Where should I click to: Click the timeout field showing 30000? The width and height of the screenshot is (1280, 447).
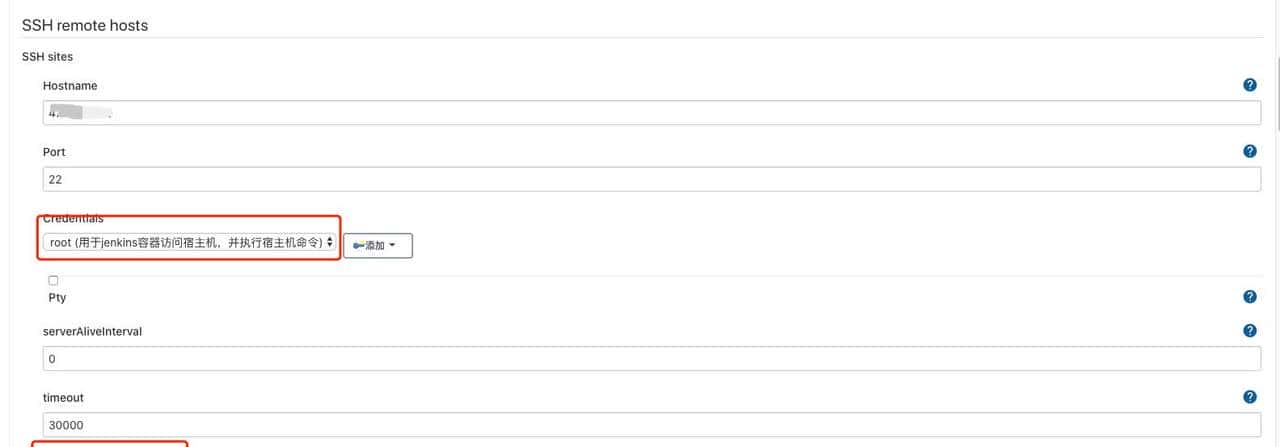651,424
